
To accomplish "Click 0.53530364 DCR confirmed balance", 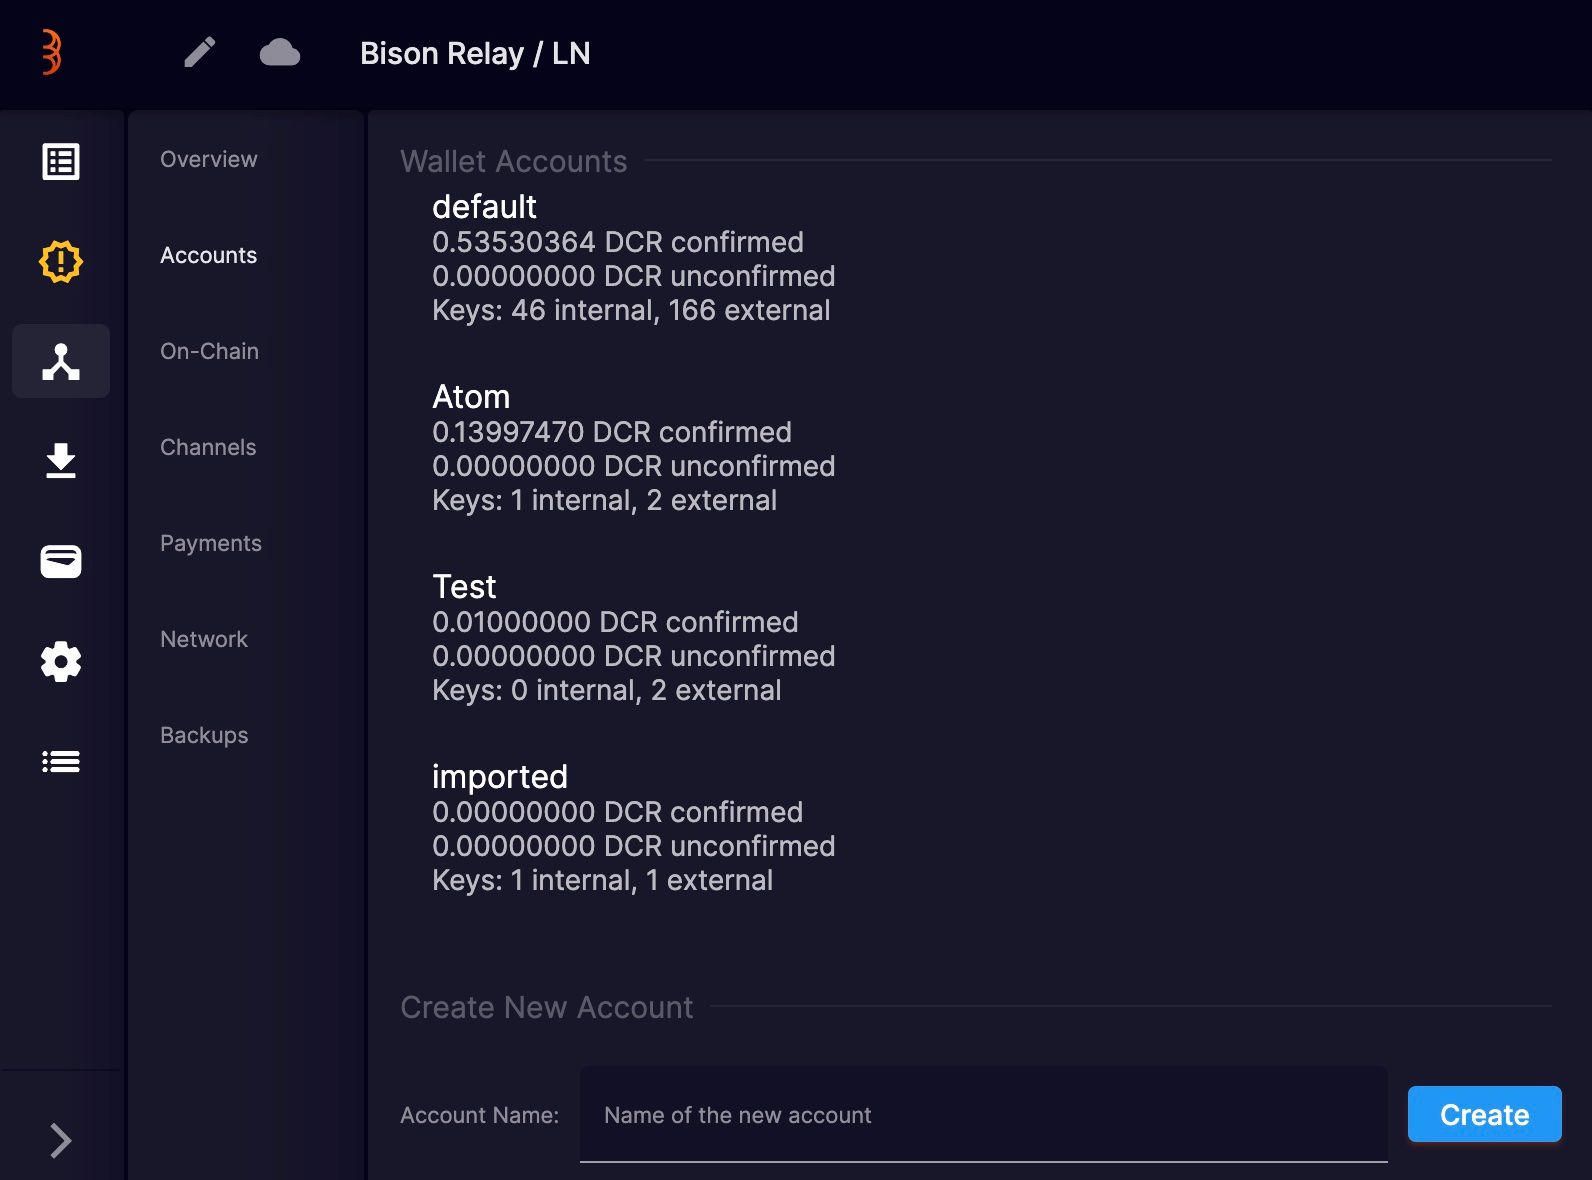I will click(x=618, y=242).
